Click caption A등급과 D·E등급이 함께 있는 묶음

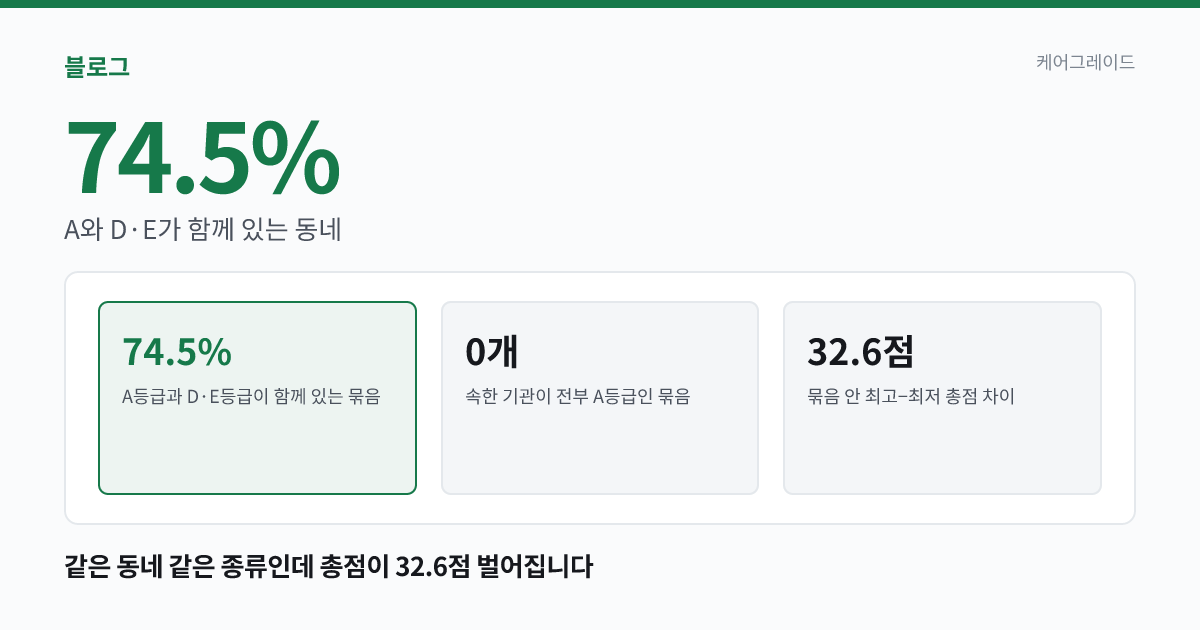251,397
